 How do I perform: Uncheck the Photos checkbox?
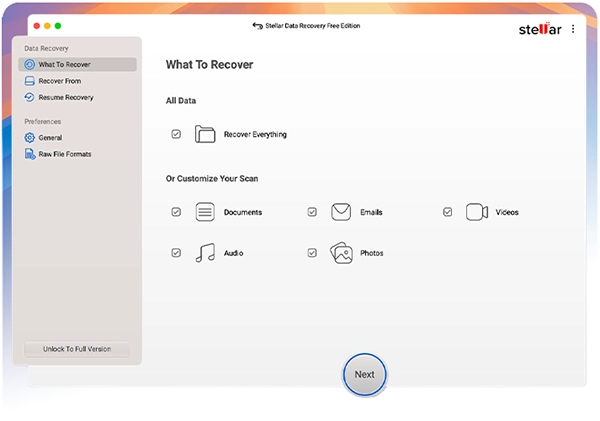click(x=312, y=253)
